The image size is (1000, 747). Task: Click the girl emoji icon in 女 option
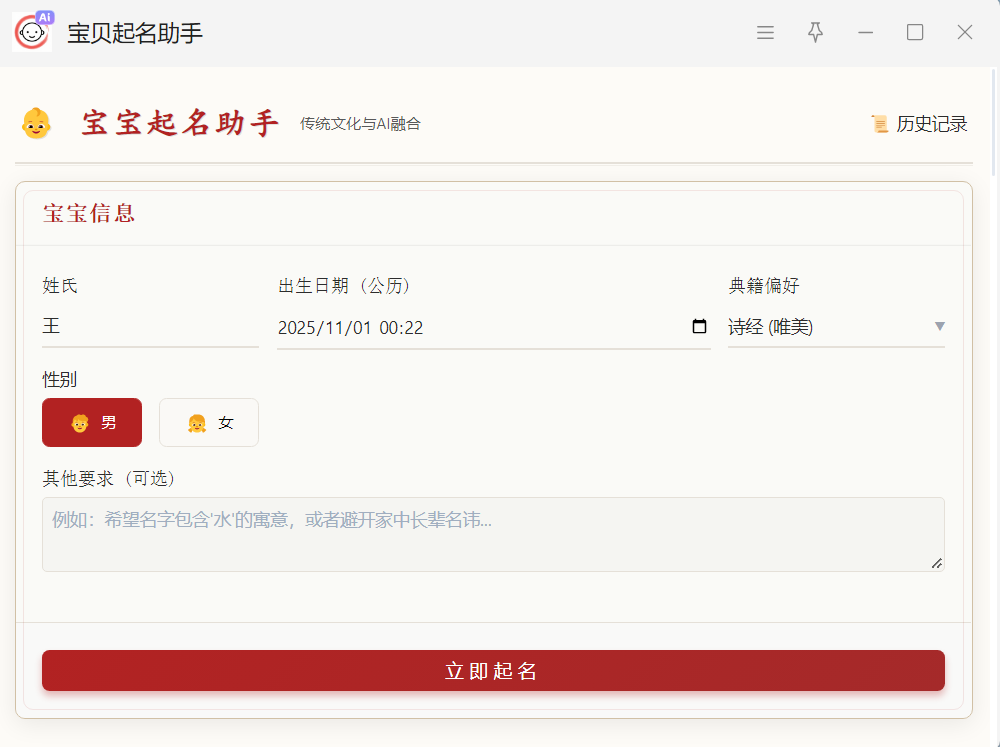197,423
